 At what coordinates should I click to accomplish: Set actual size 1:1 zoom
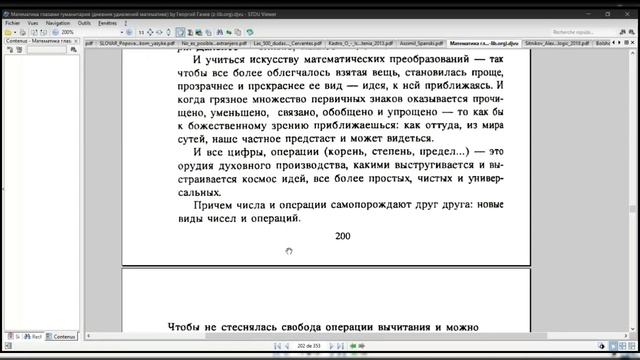point(141,32)
